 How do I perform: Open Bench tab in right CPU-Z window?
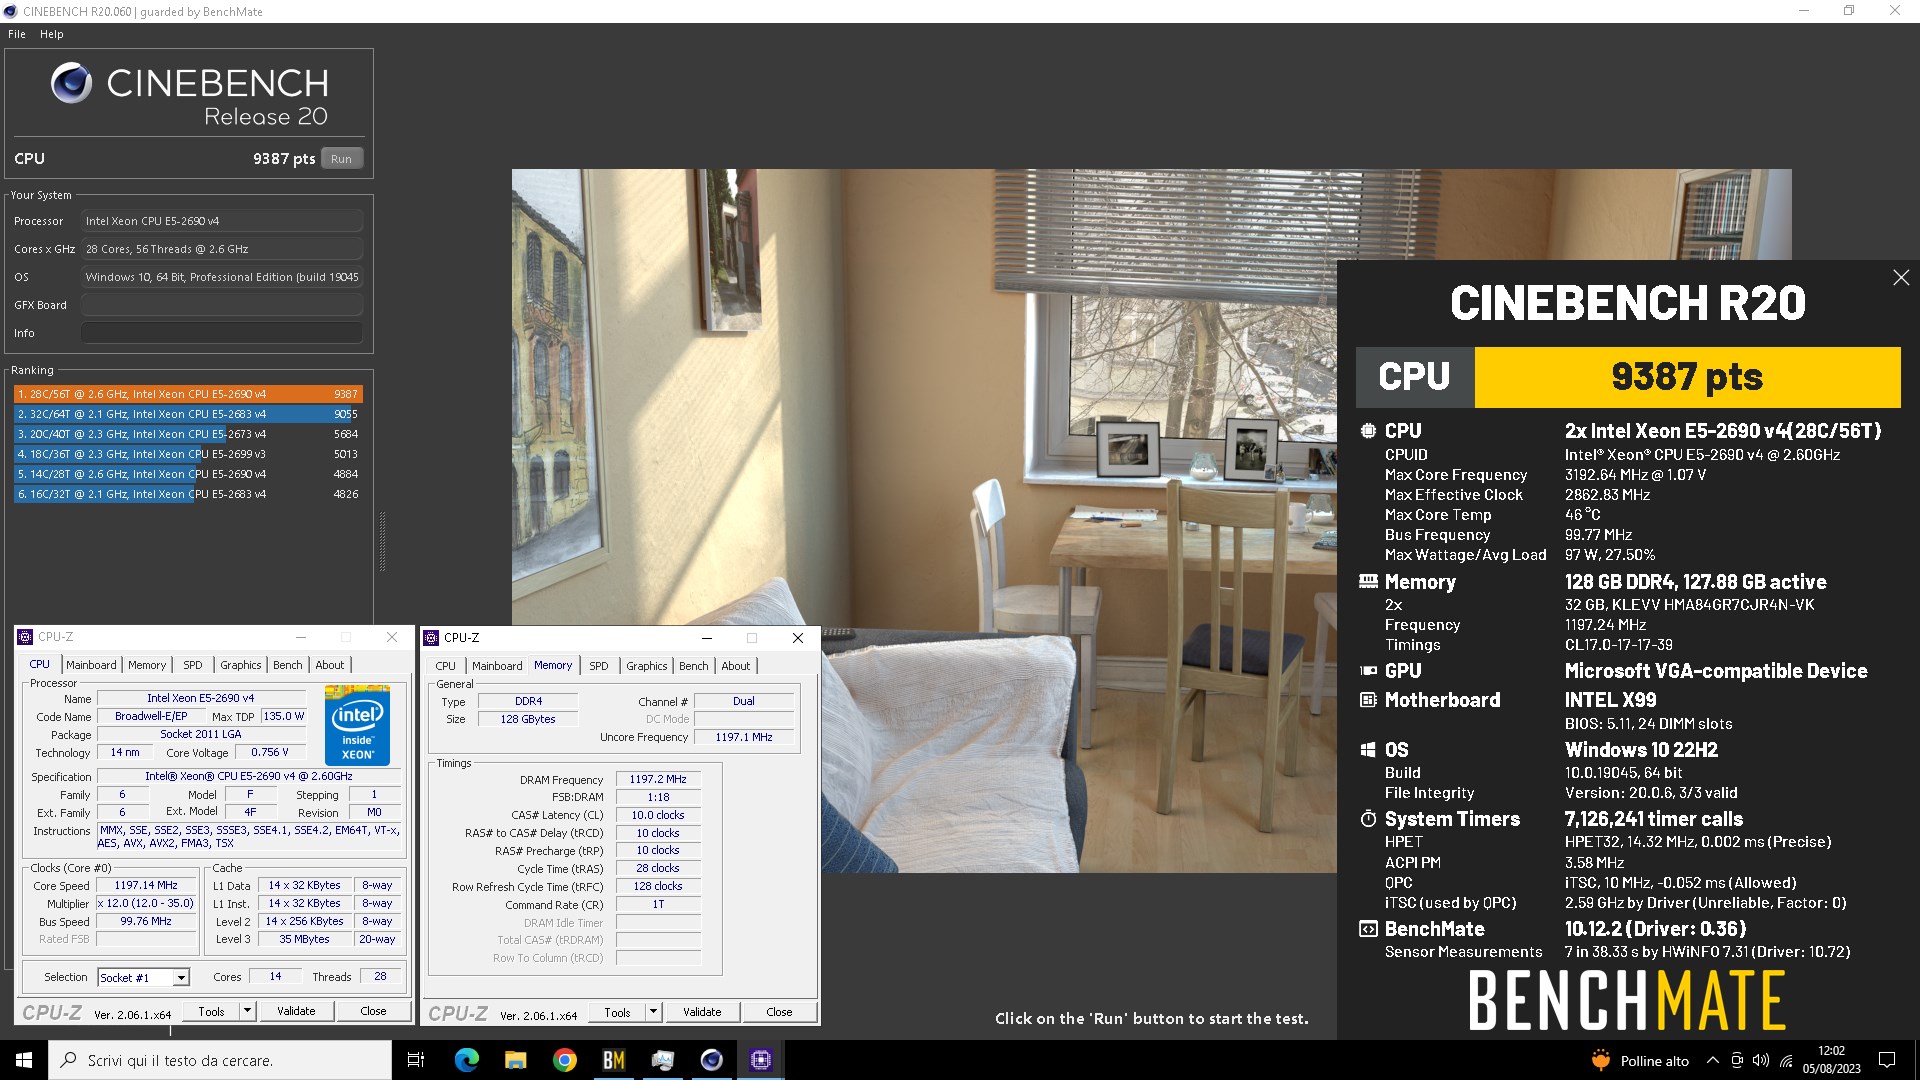click(x=694, y=666)
